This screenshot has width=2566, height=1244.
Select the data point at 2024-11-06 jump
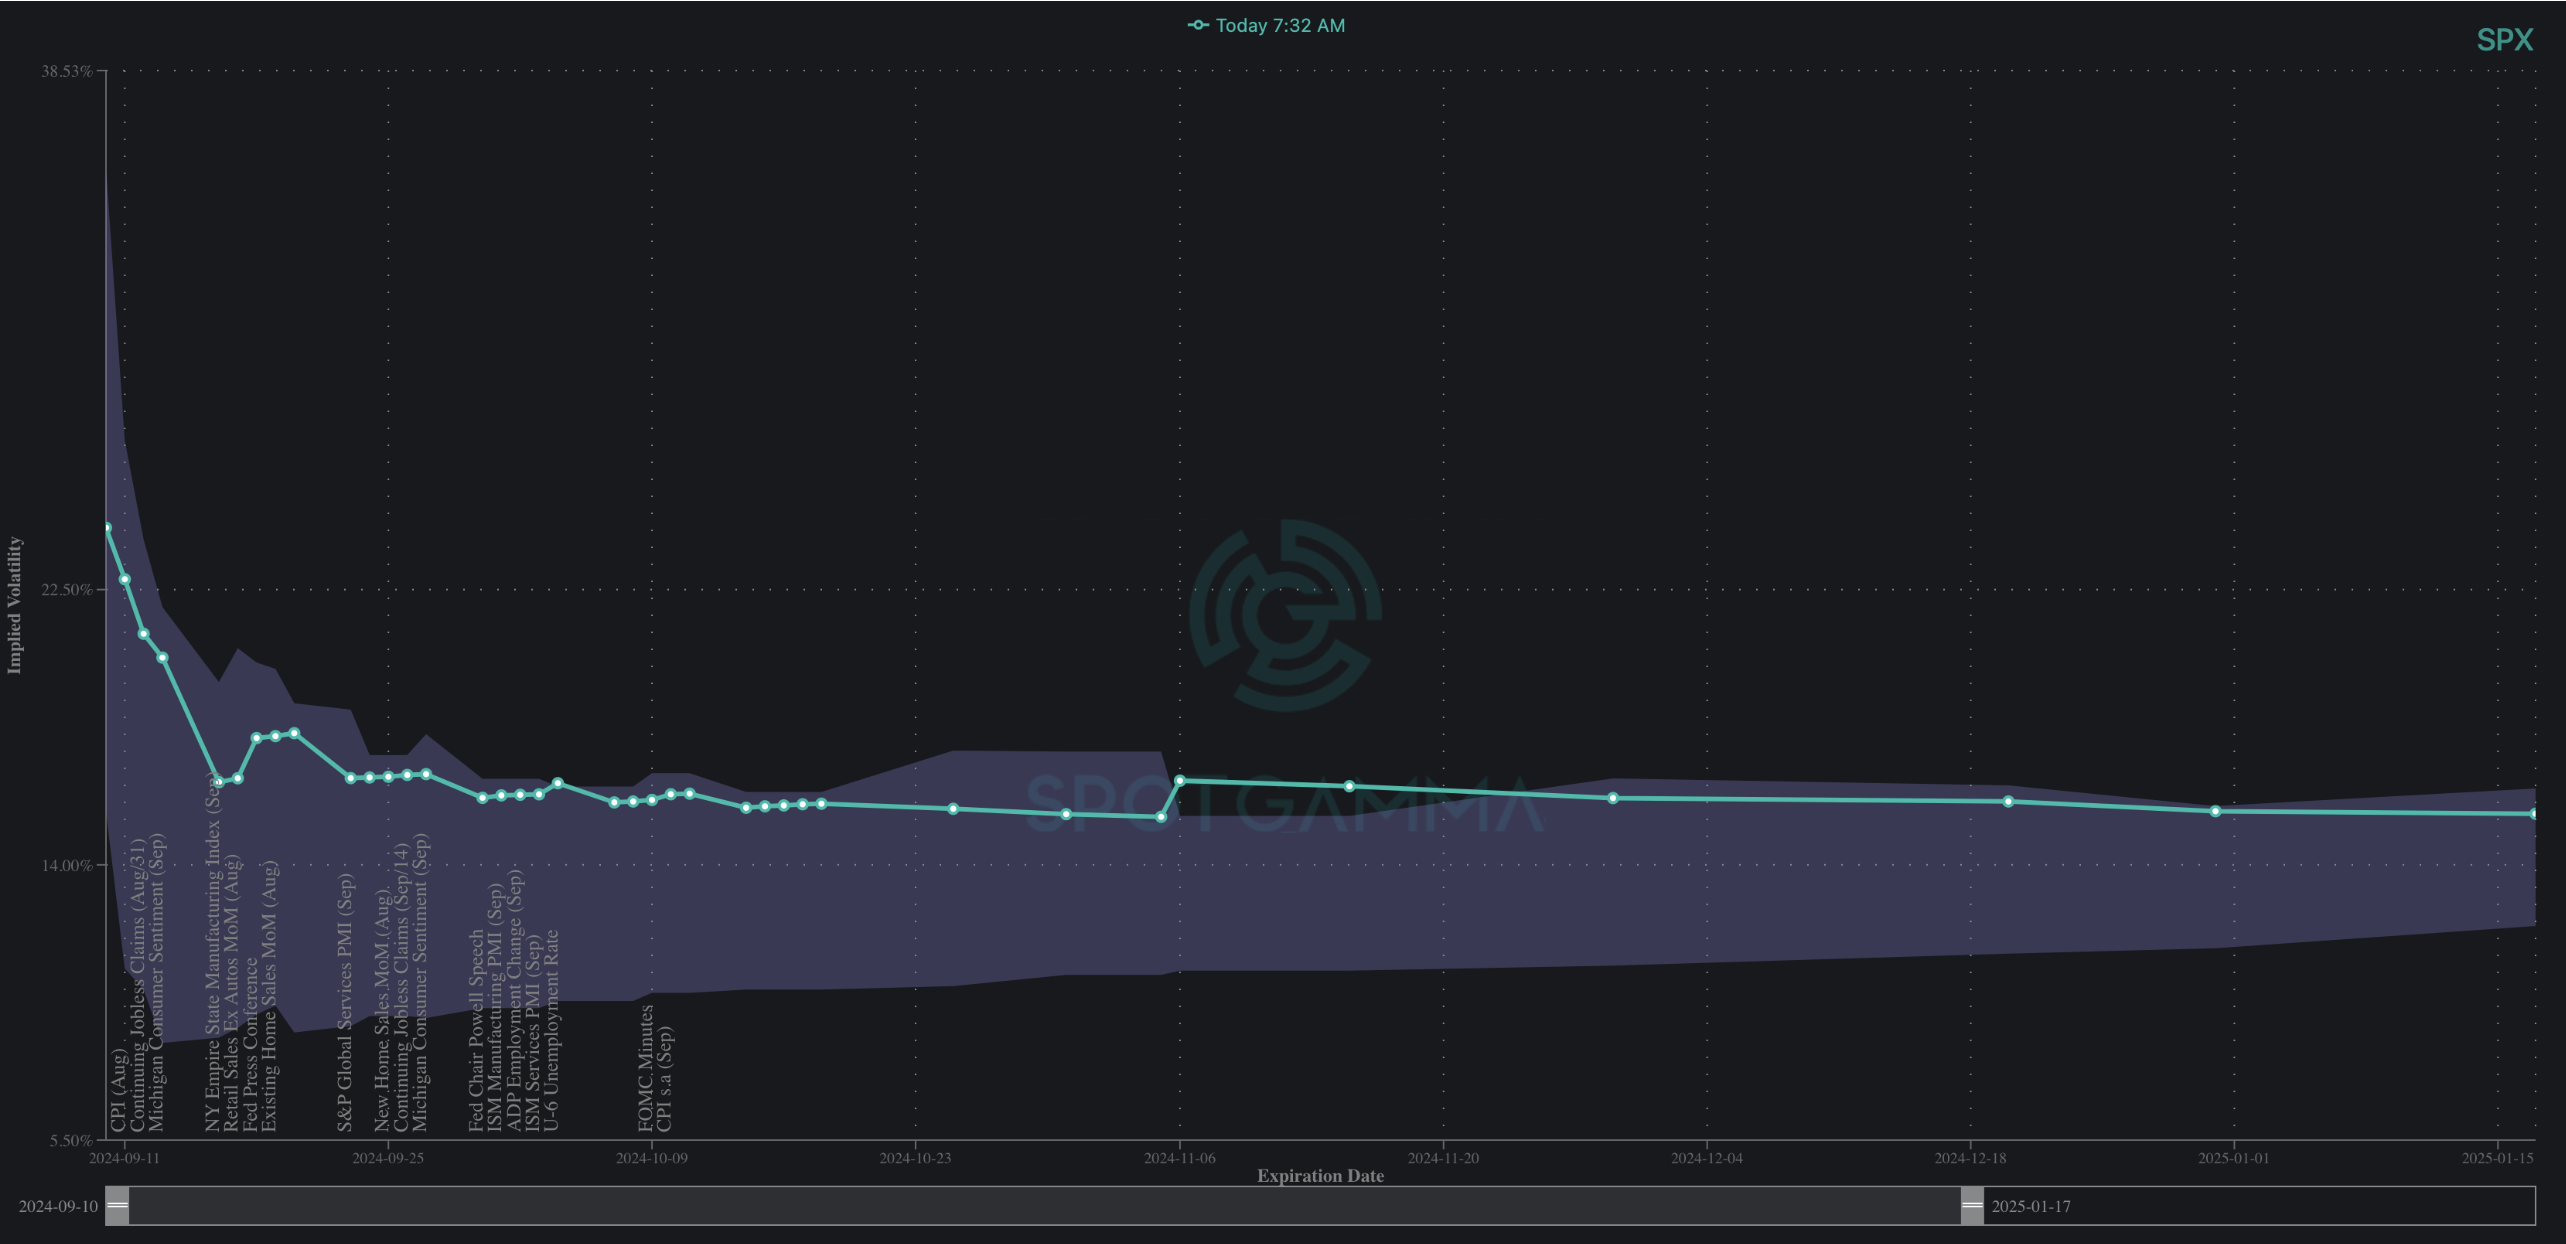1180,781
